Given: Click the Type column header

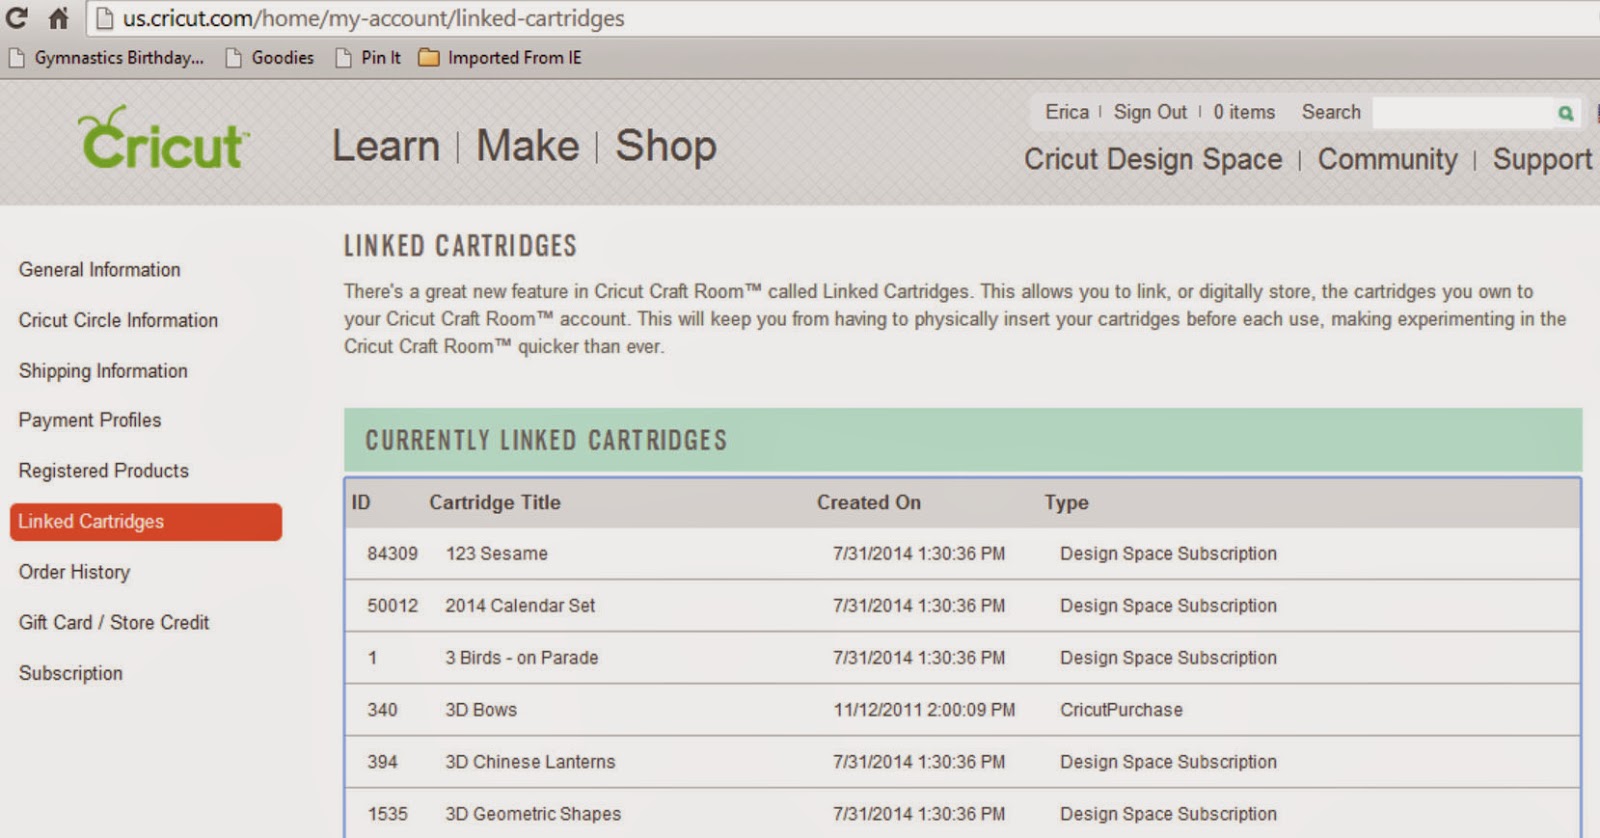Looking at the screenshot, I should [x=1066, y=503].
